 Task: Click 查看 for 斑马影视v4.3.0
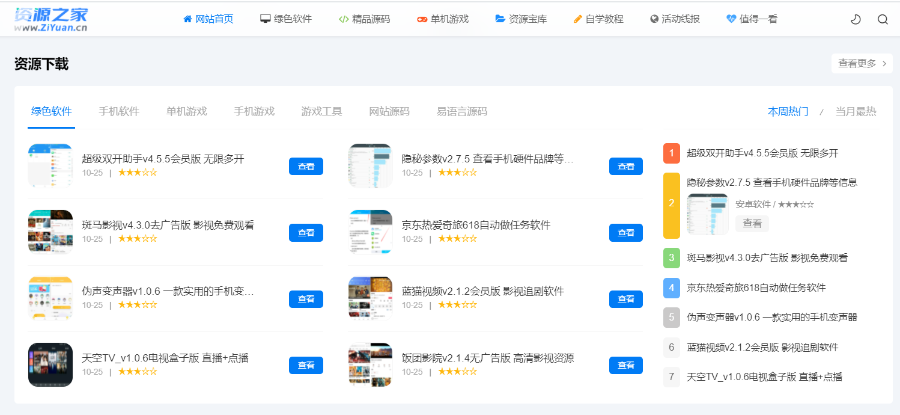click(306, 232)
